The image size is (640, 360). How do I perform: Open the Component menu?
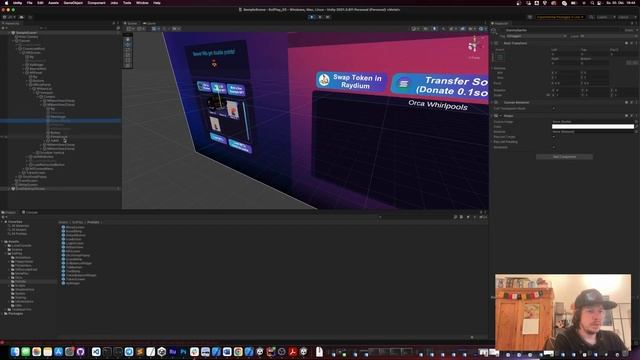(96, 3)
